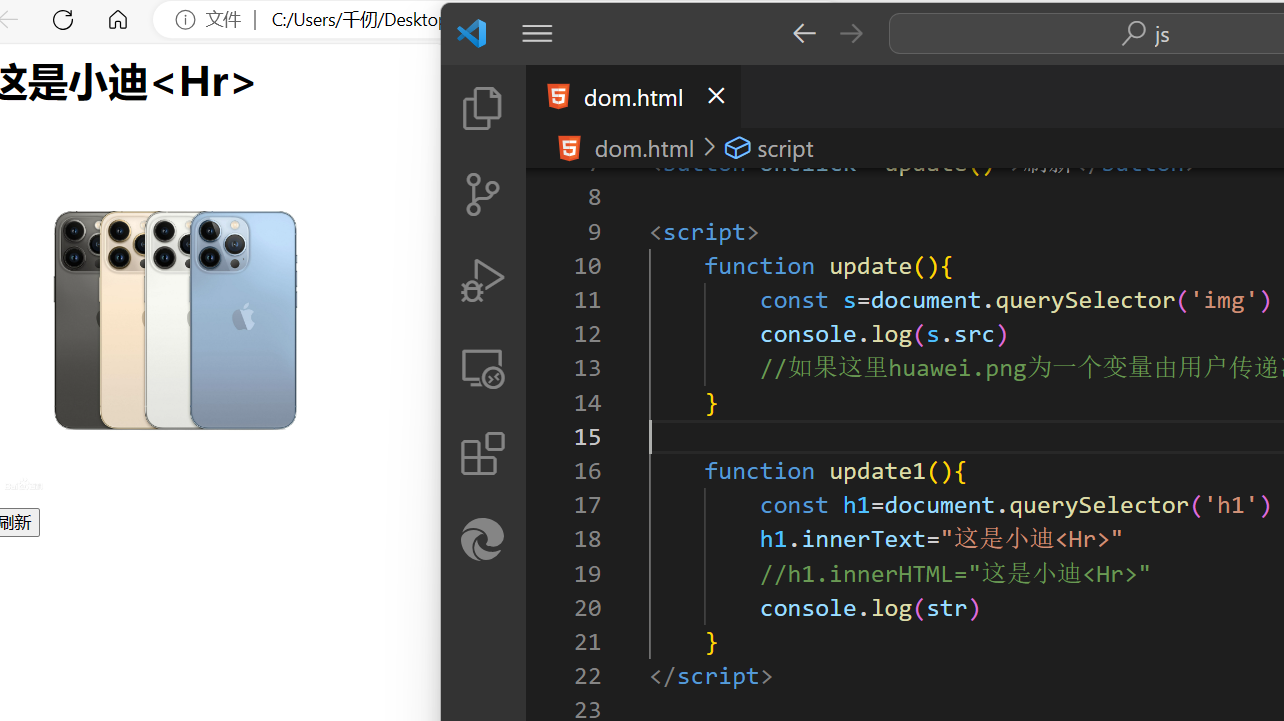Click the querySelector('h1') line
Image resolution: width=1284 pixels, height=721 pixels.
tap(1015, 505)
